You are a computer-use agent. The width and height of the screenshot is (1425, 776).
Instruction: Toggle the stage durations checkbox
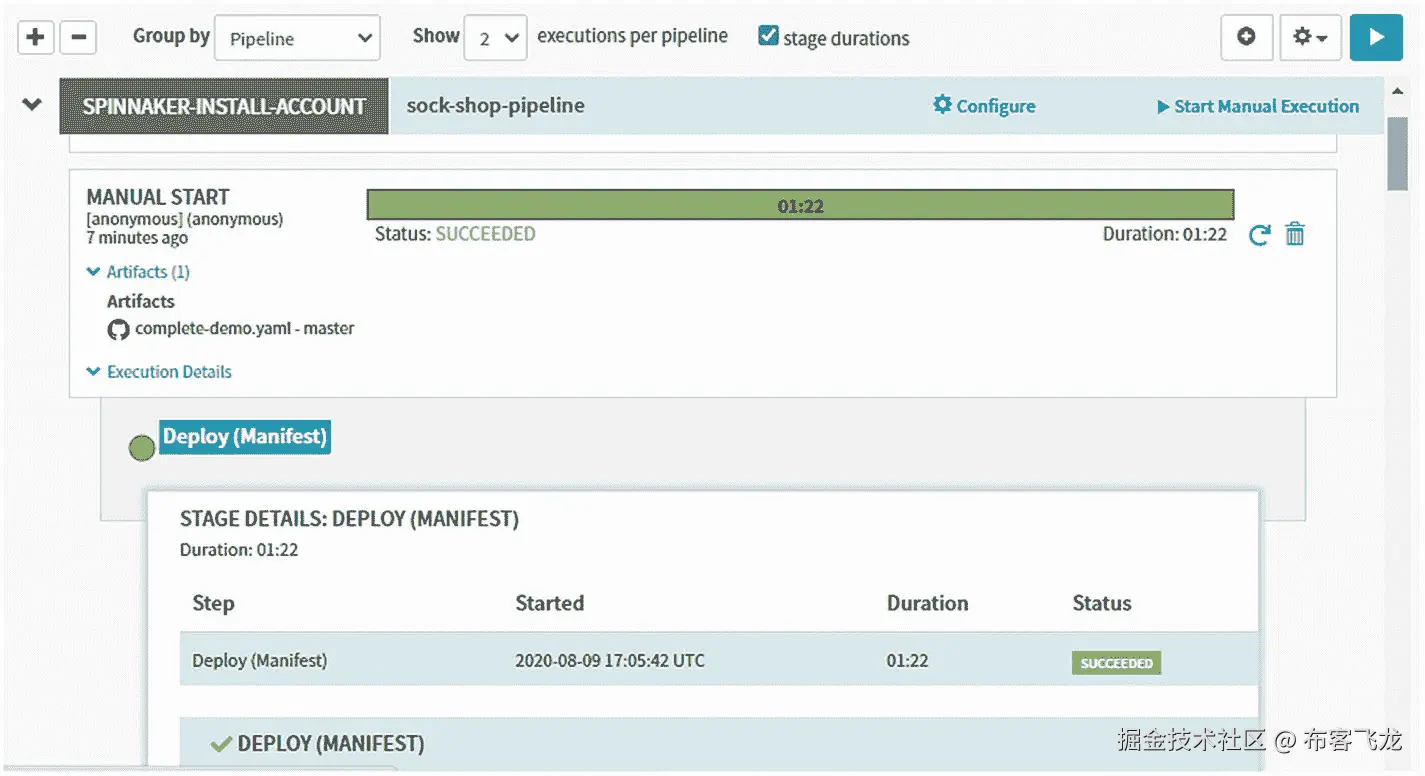coord(768,36)
